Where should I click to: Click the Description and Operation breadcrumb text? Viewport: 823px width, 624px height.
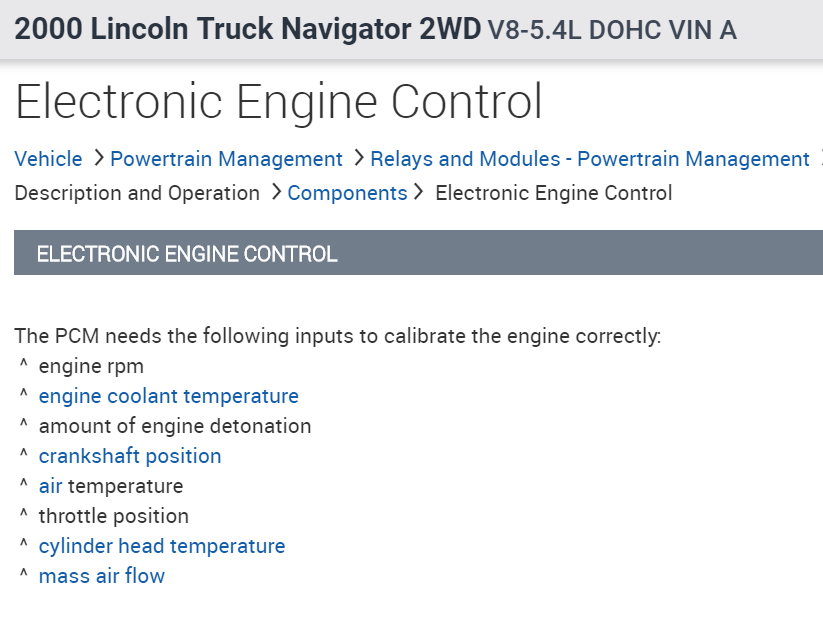pos(137,193)
